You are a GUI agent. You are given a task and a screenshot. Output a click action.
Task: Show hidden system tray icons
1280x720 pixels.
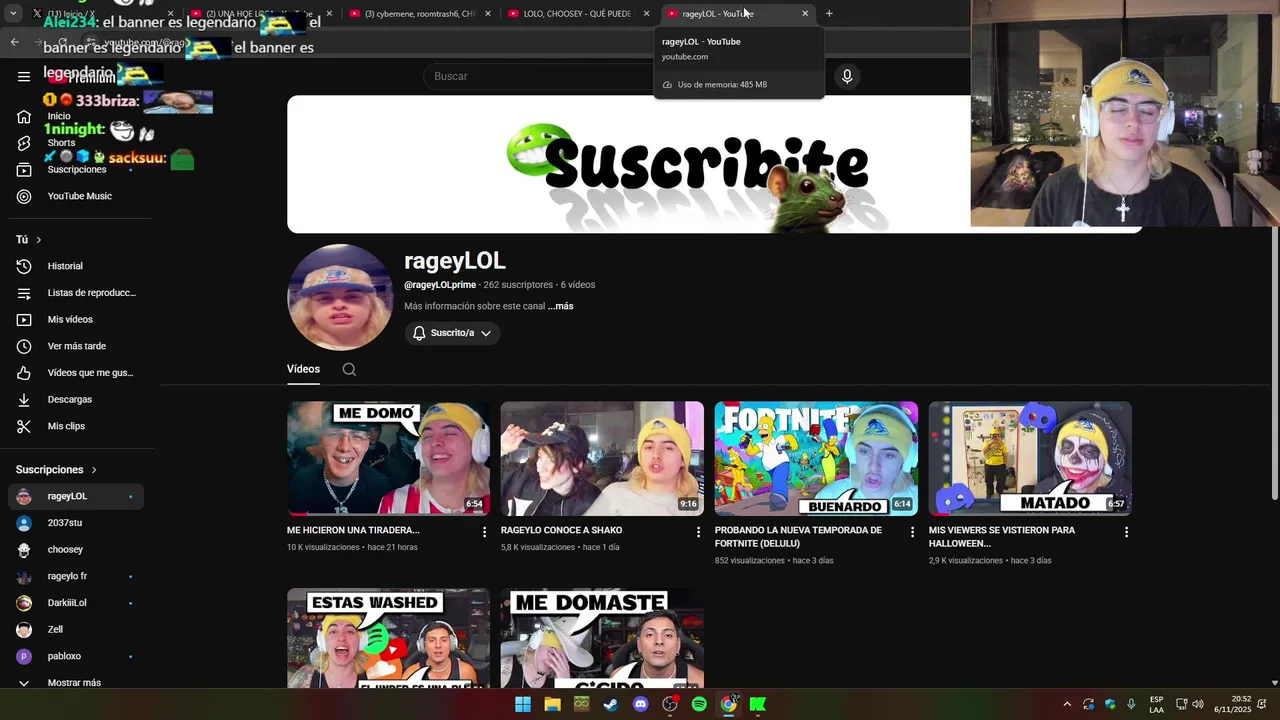[x=1067, y=704]
